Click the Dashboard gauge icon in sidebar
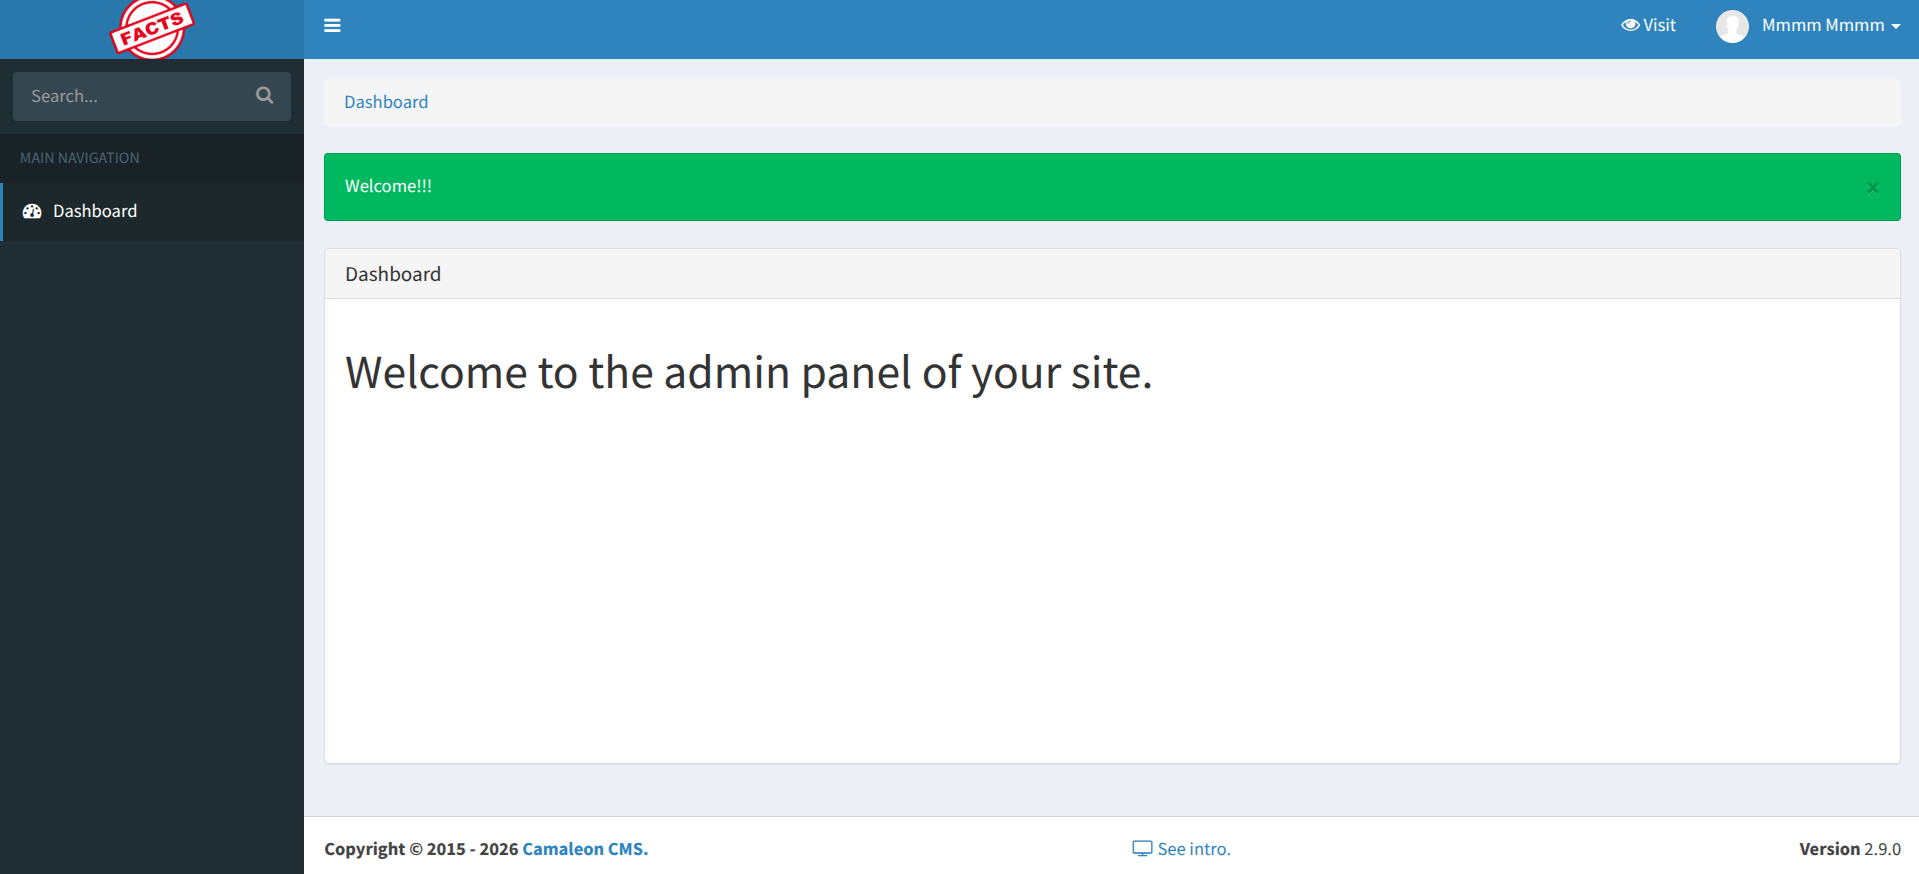 [32, 211]
